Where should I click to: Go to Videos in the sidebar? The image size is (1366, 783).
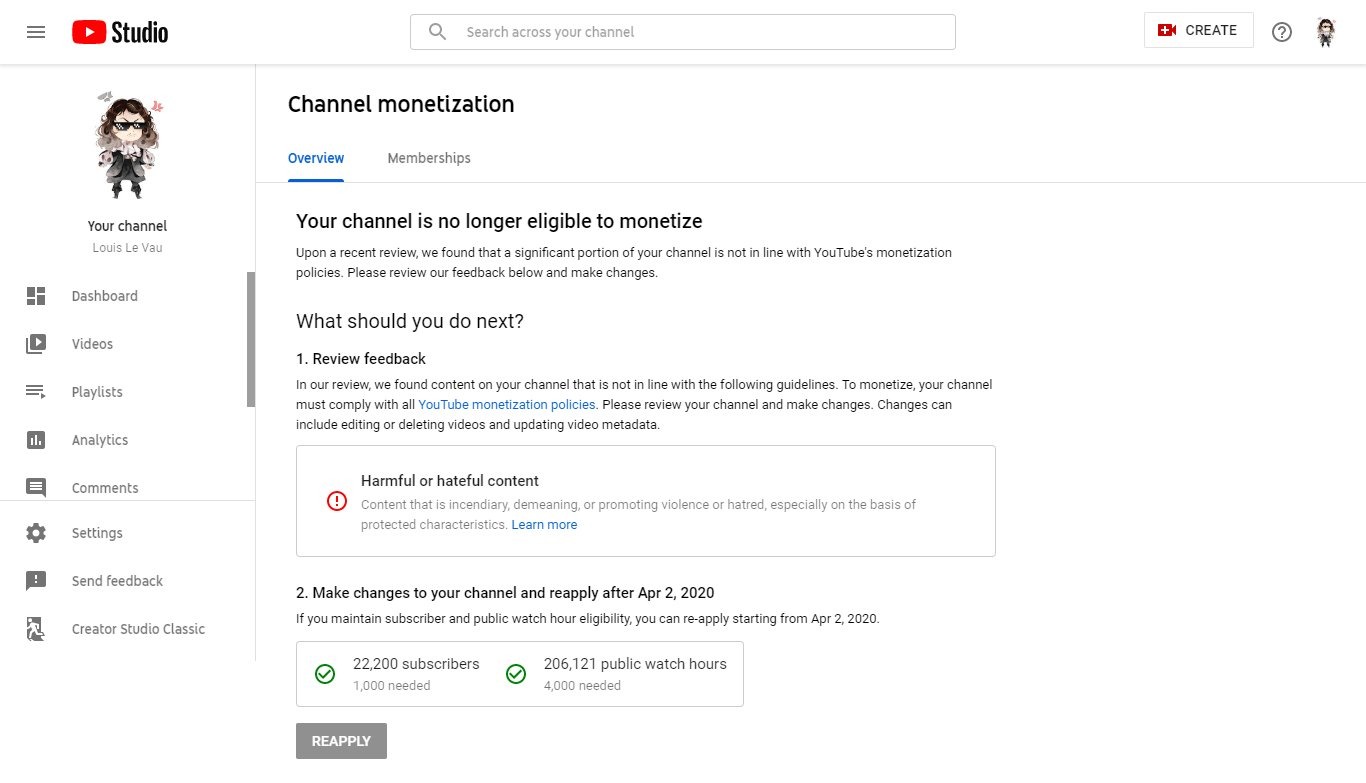[128, 344]
